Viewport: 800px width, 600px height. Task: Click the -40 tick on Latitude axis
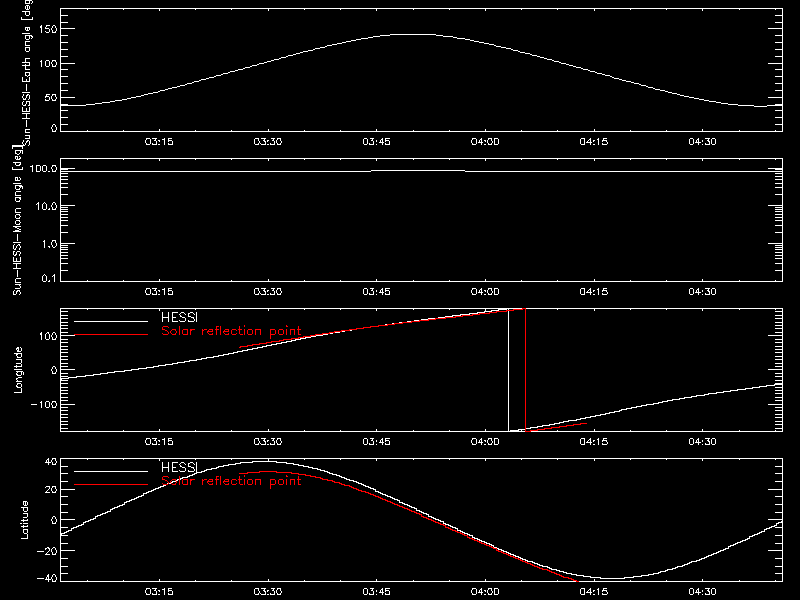click(x=47, y=578)
